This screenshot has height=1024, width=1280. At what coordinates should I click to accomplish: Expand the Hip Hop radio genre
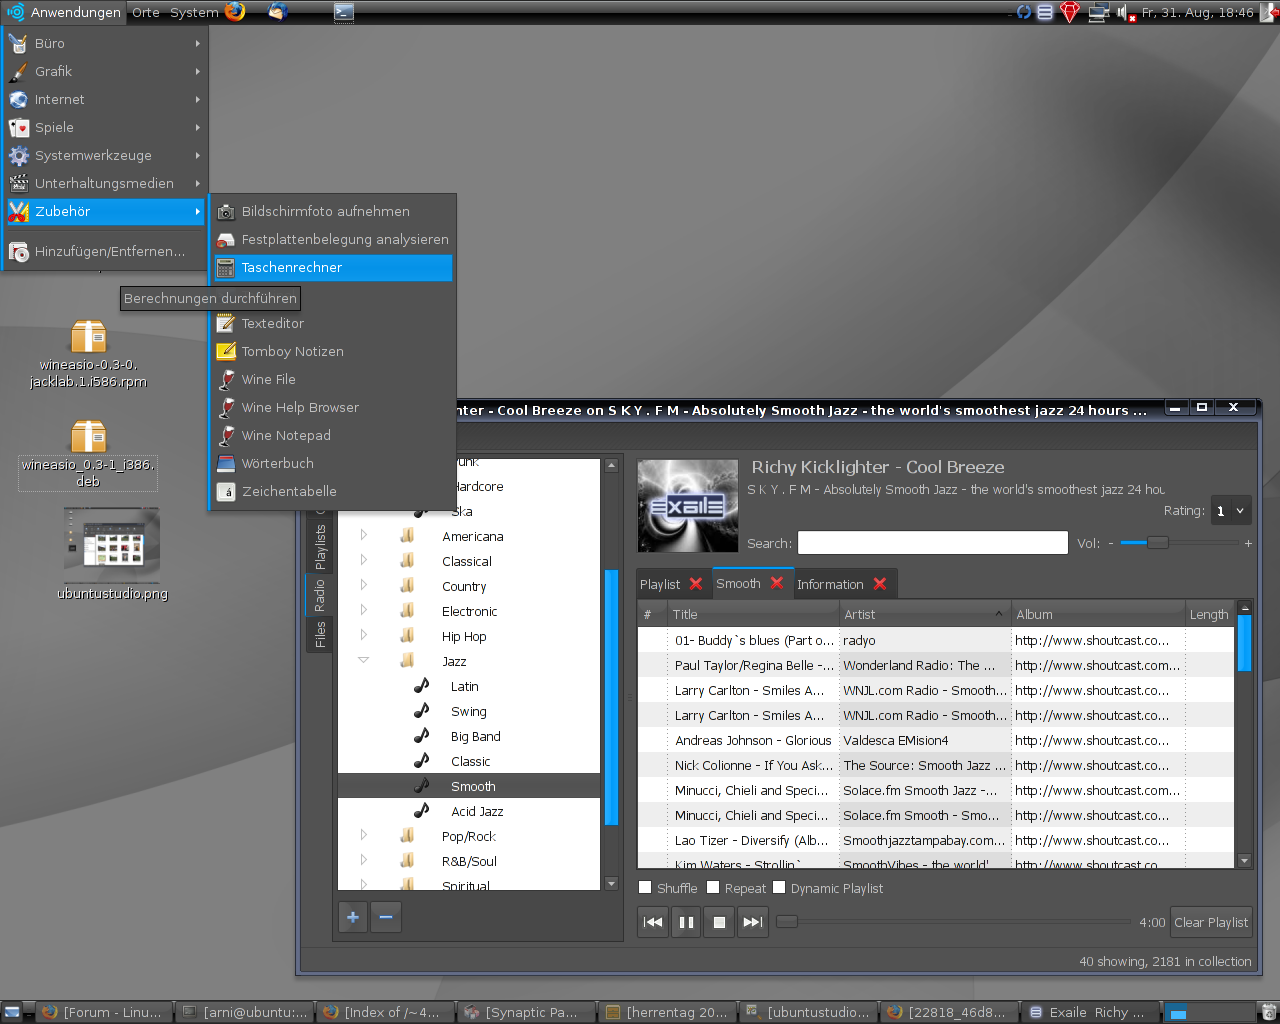tap(363, 635)
